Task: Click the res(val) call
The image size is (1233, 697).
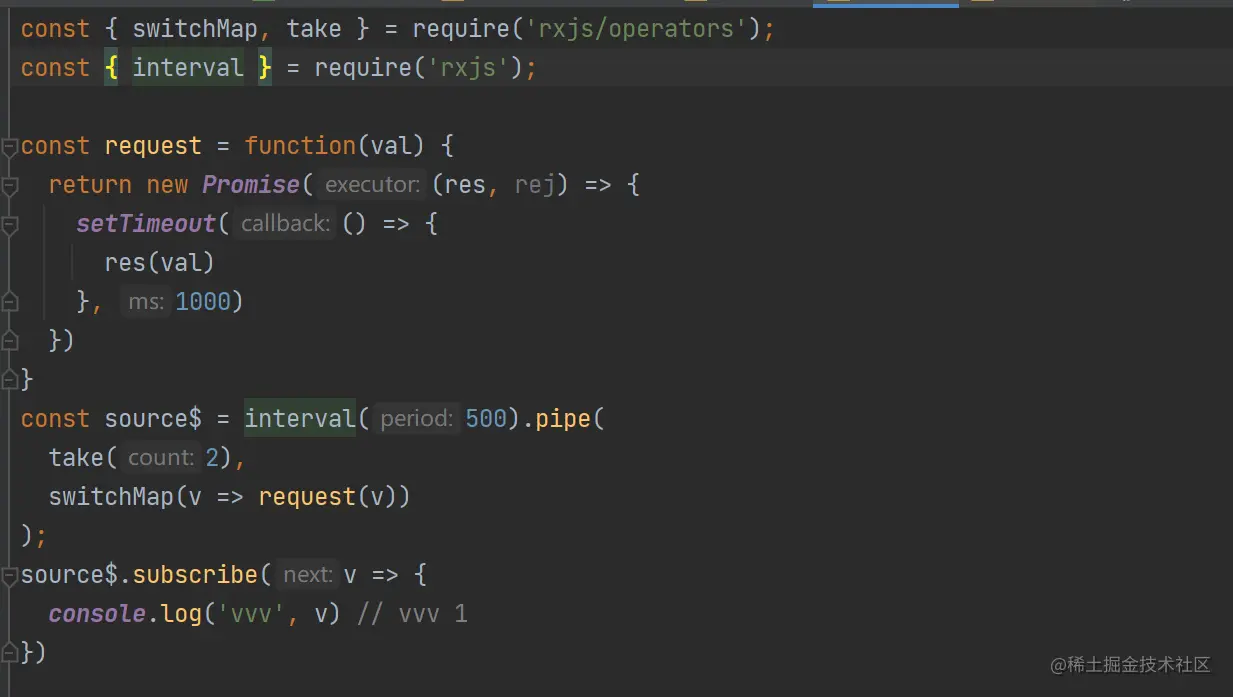Action: point(160,263)
